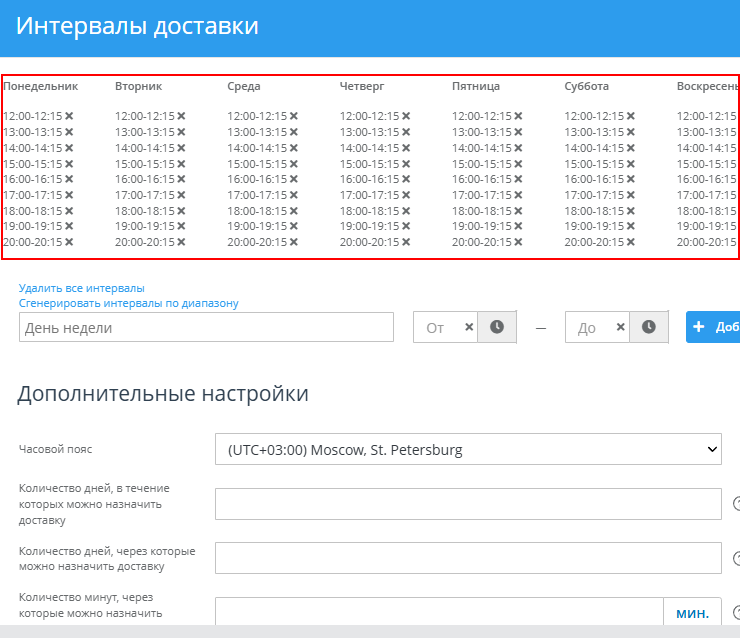Clear the От time field

click(x=469, y=327)
